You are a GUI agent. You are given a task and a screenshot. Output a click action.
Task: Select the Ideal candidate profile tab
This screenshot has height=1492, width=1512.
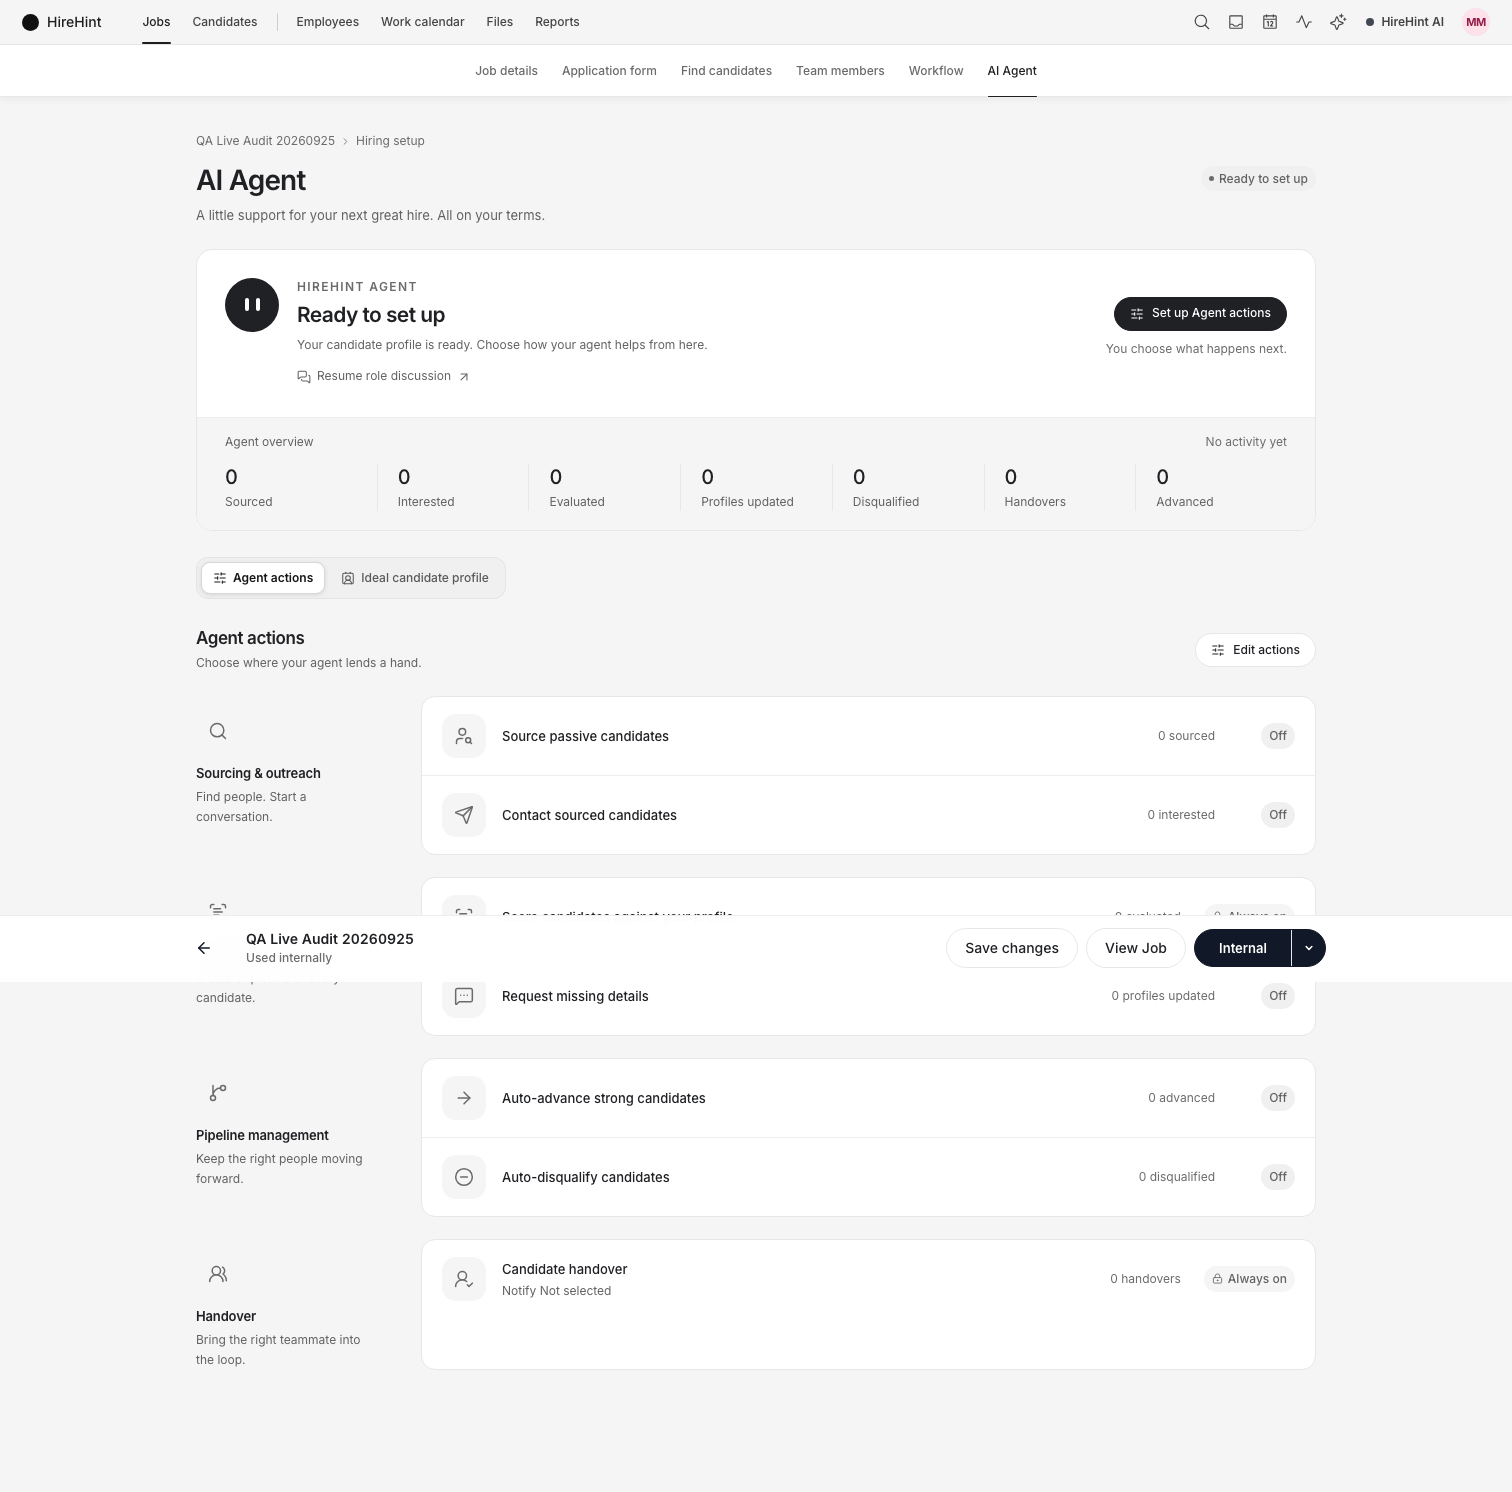(x=415, y=578)
